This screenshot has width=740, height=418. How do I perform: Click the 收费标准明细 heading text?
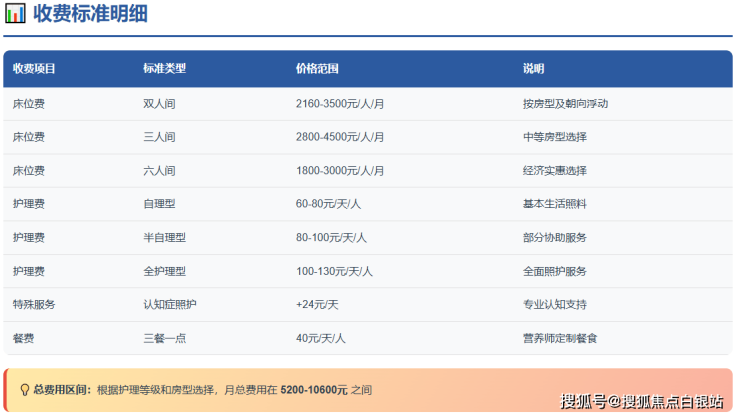click(x=93, y=14)
